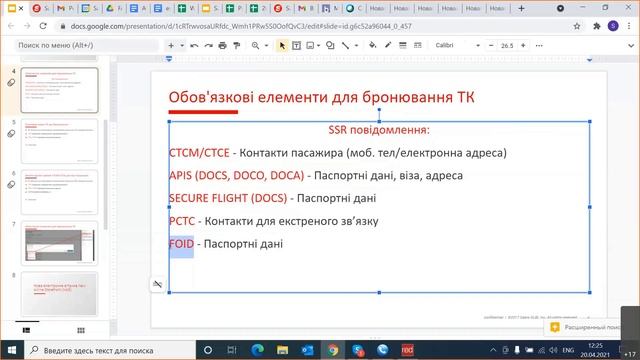
Task: Click text fitting options icon near textbox
Action: pos(158,284)
